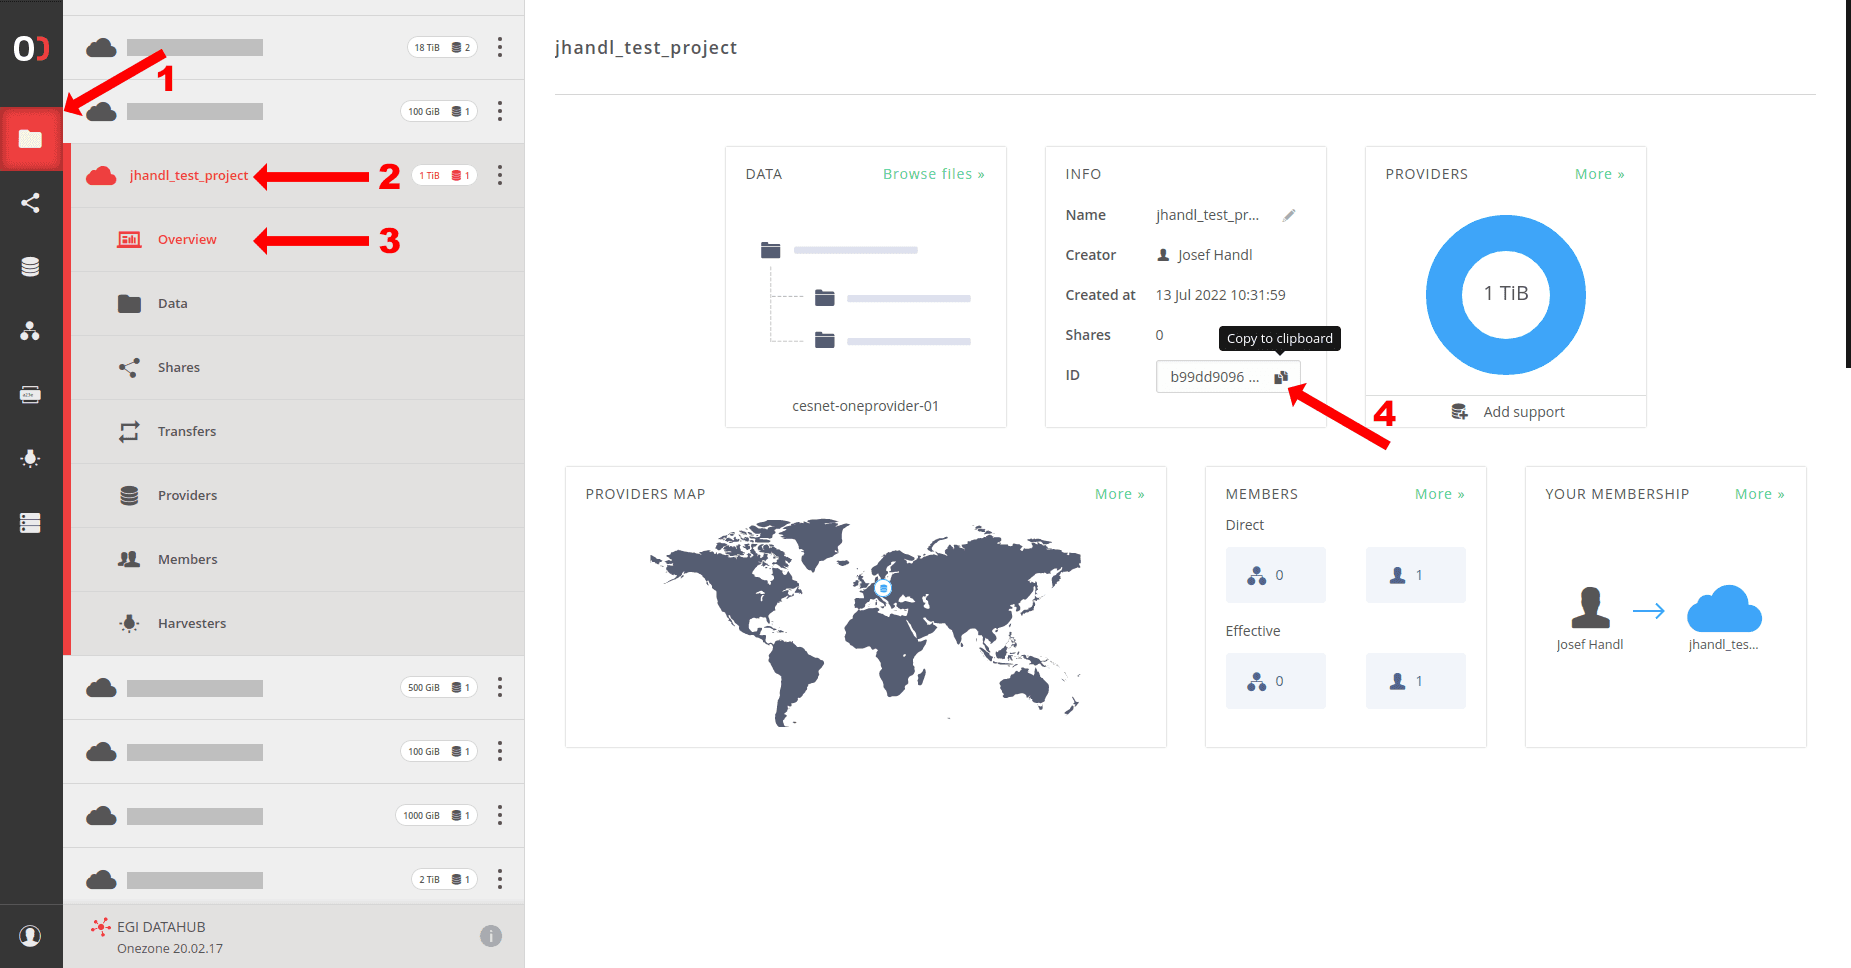Screen dimensions: 1851x968
Task: Select the Data submenu item
Action: click(172, 304)
